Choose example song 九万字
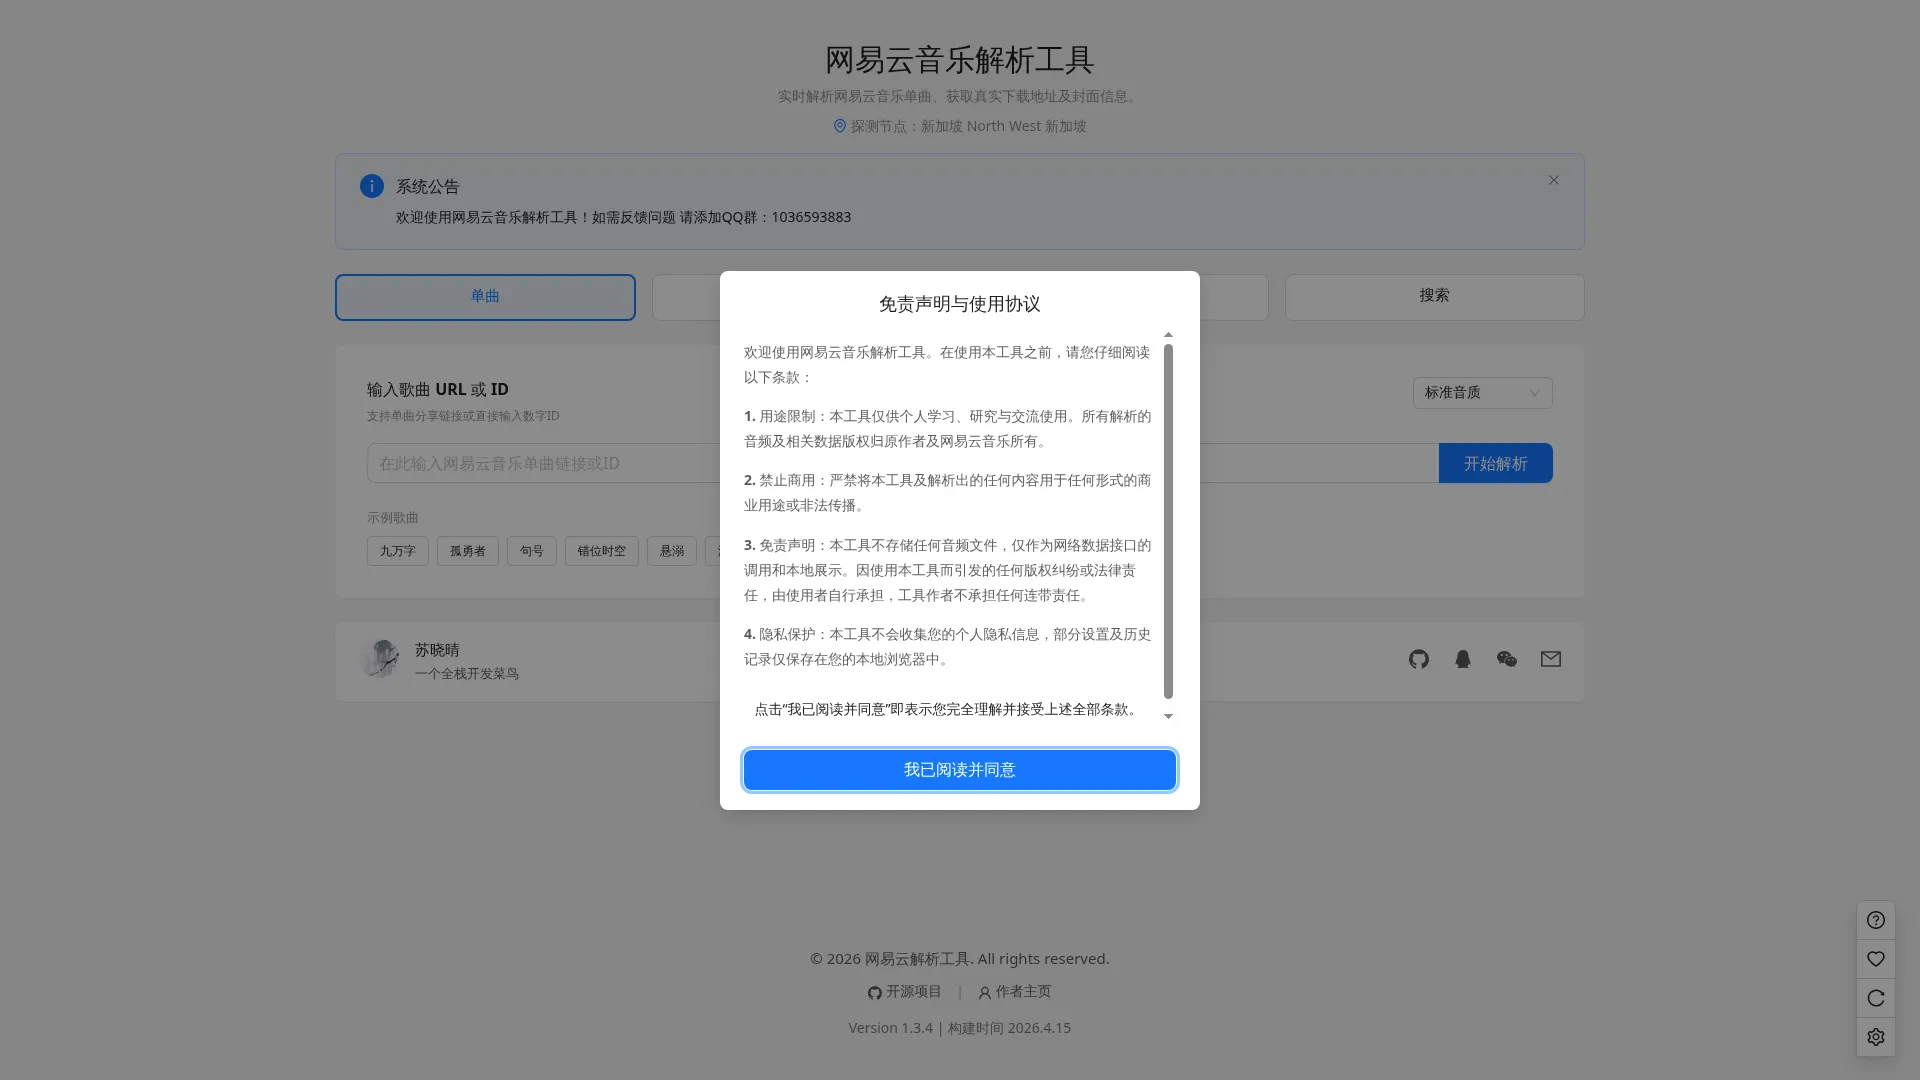Image resolution: width=1920 pixels, height=1080 pixels. click(397, 551)
